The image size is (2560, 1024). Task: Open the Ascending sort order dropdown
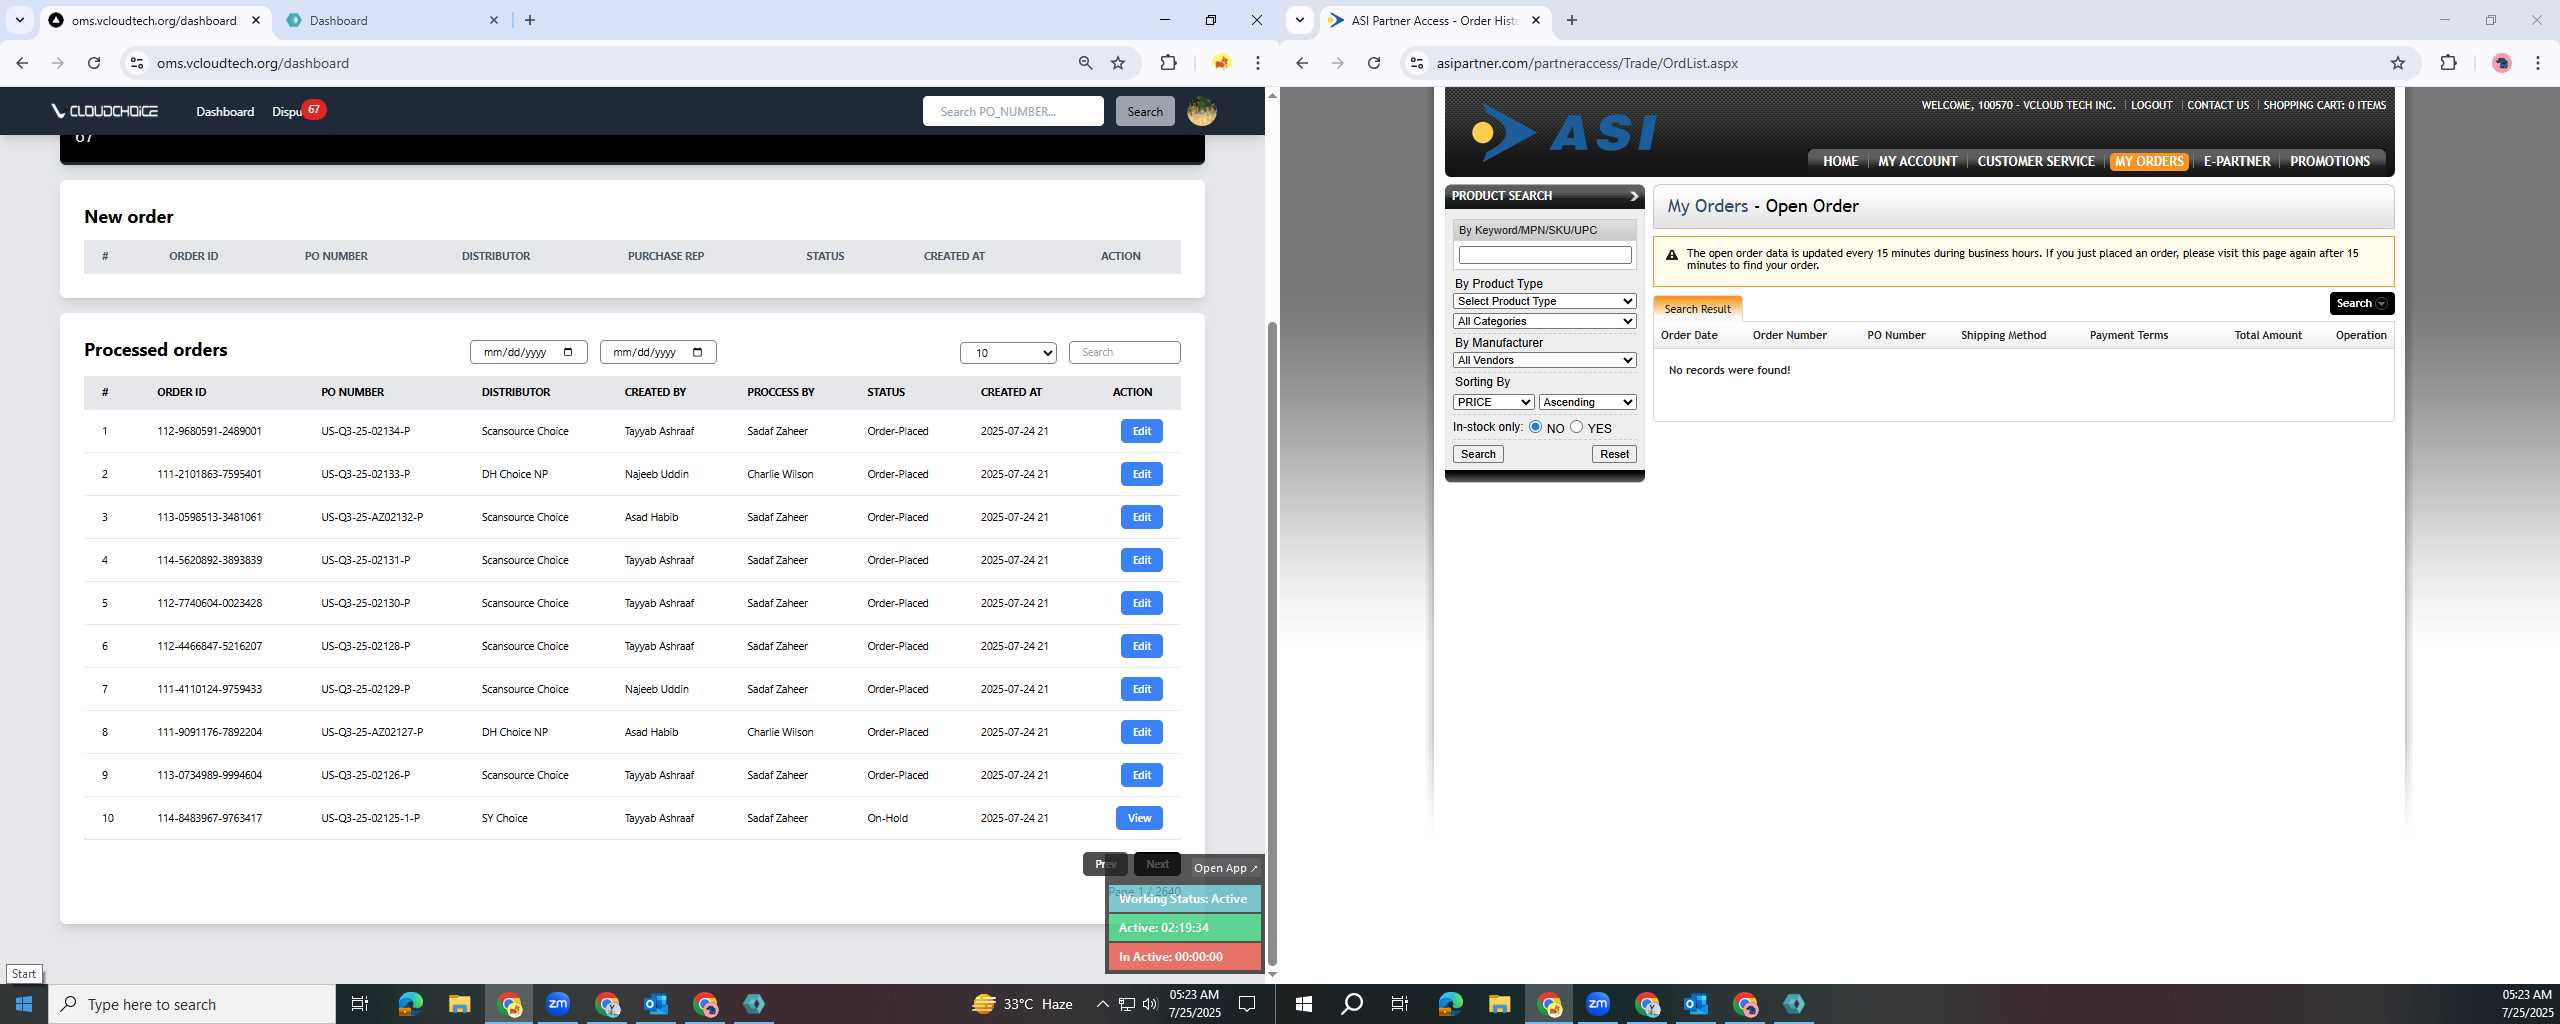tap(1587, 402)
